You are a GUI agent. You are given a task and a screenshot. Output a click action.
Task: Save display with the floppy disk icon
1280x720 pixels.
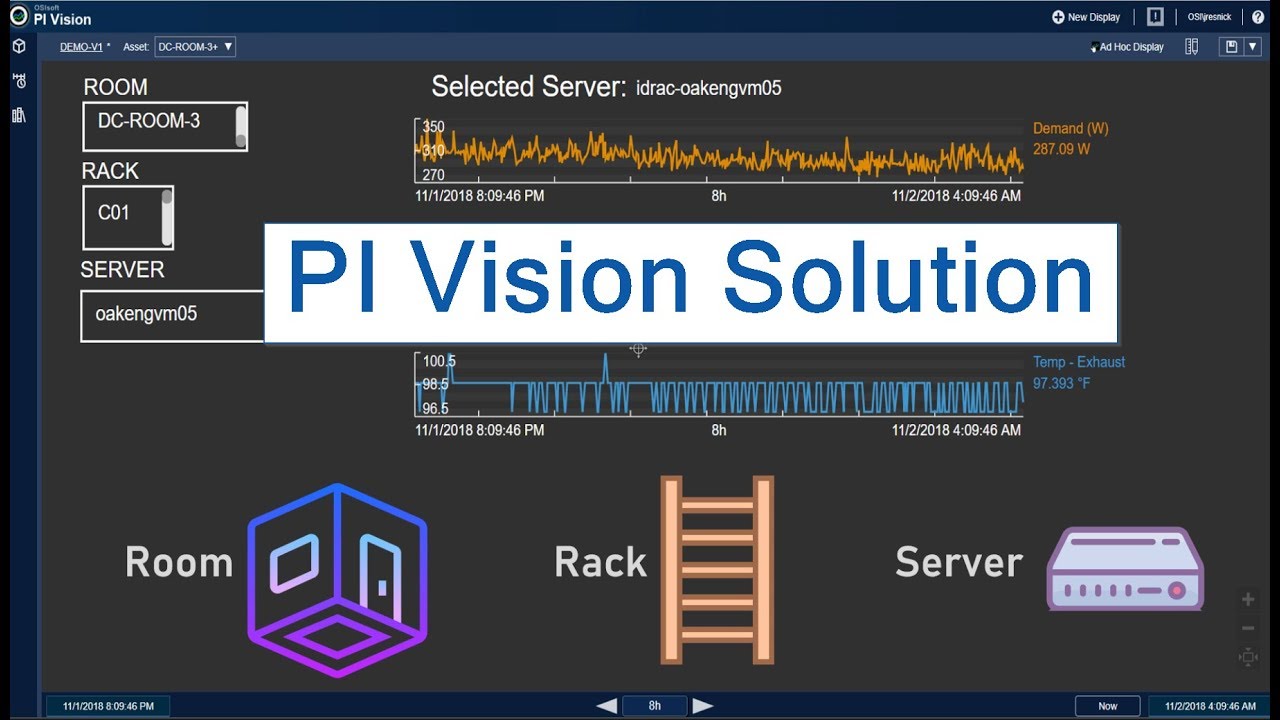1230,47
